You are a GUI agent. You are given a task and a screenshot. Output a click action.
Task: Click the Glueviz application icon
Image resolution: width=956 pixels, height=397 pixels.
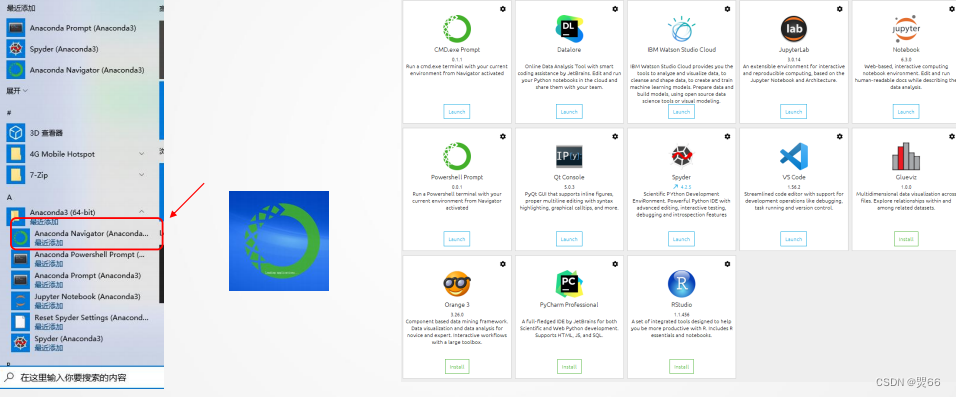[906, 156]
